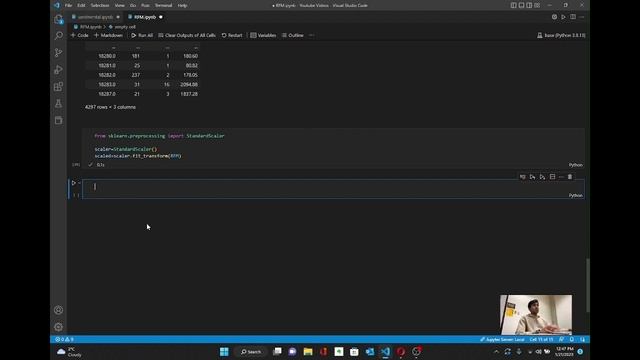Close the RFM.ipynb tab via its unsaved dot
Screen dimensions: 640x360
click(x=161, y=17)
